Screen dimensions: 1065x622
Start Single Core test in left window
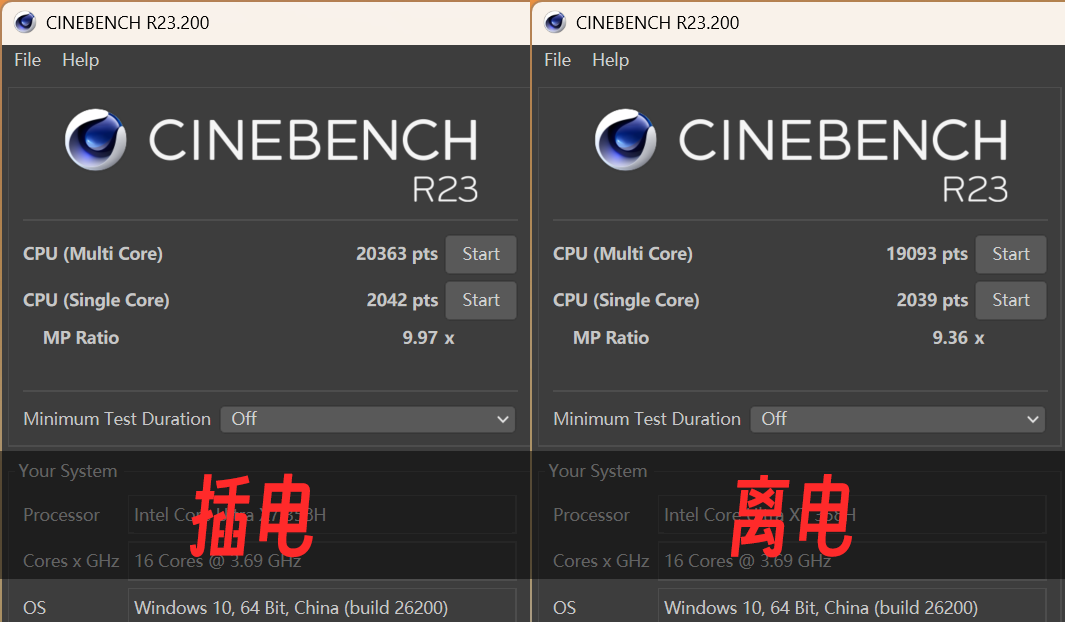(481, 300)
